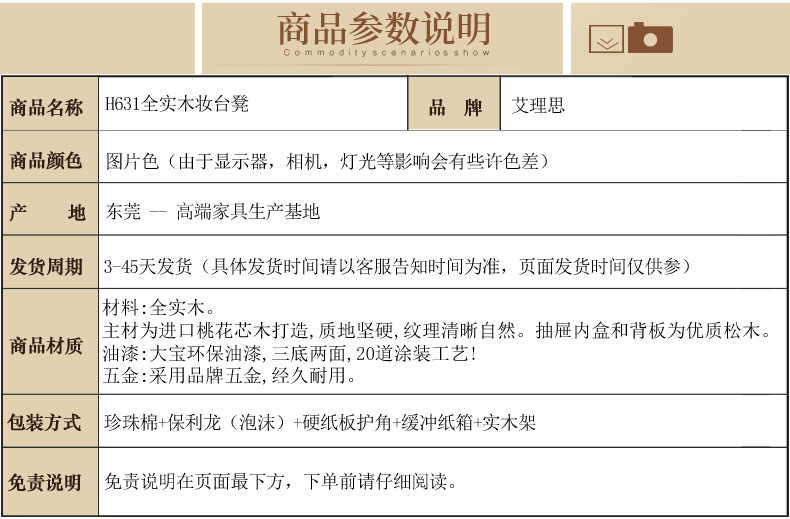
Task: Click the down-chevron box icon beside camera
Action: click(606, 39)
